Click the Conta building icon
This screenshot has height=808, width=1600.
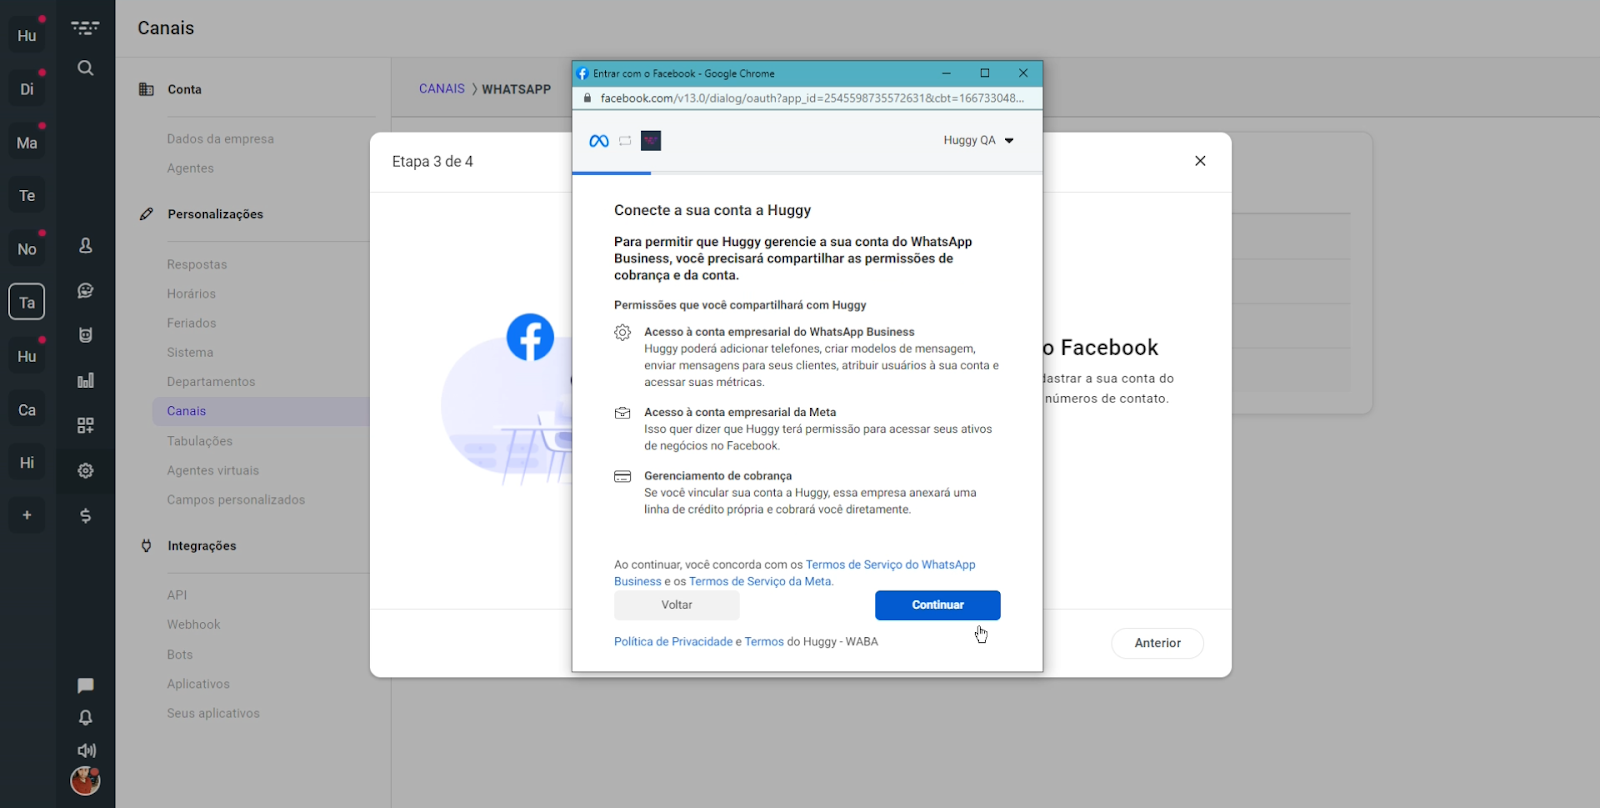[146, 89]
